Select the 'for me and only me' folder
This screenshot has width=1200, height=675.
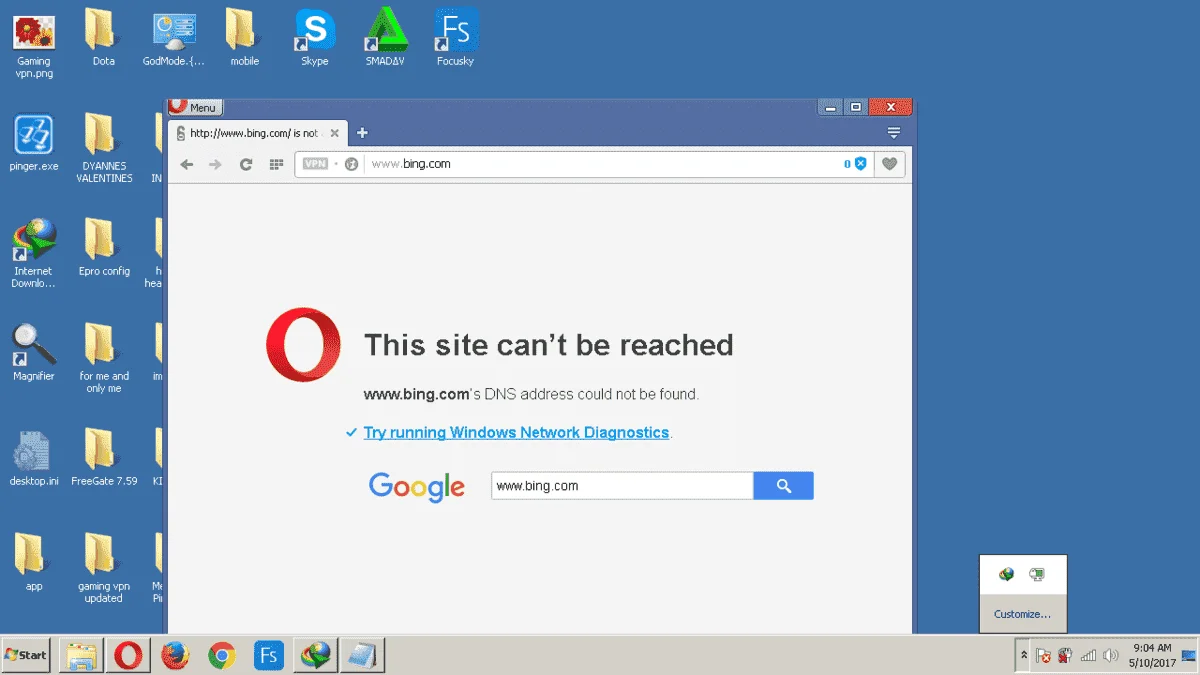[x=104, y=359]
